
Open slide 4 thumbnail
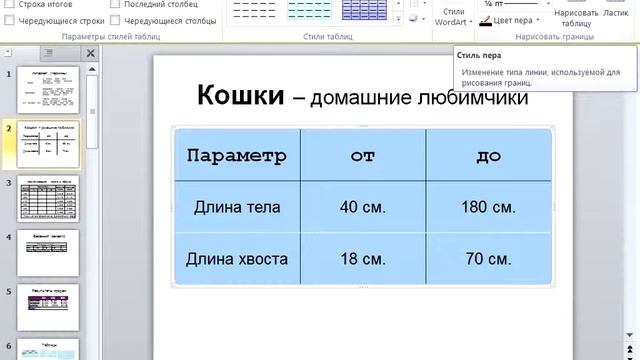pyautogui.click(x=48, y=253)
